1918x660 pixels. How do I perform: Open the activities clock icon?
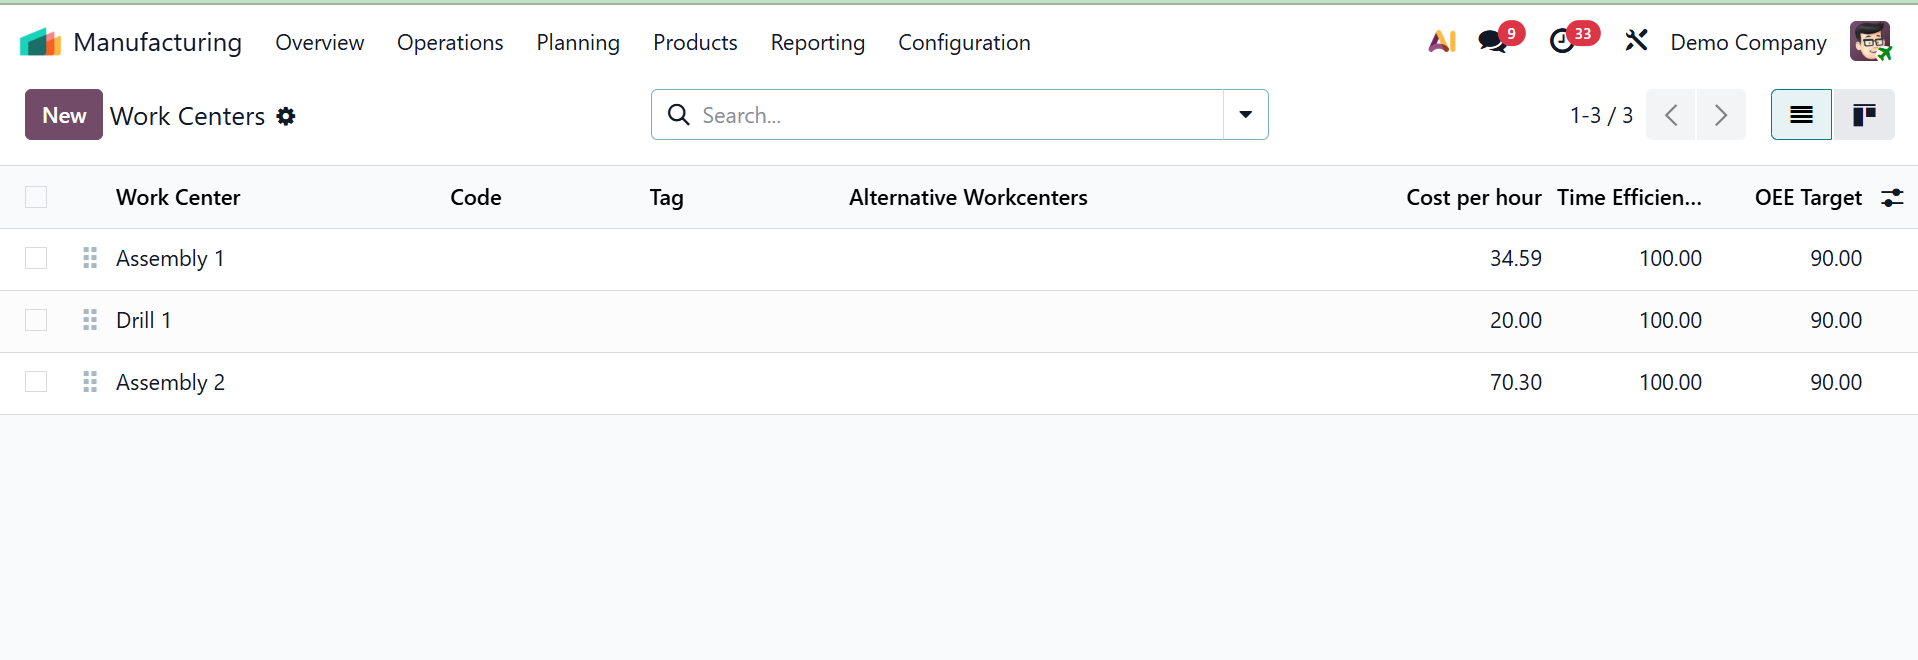[1561, 42]
